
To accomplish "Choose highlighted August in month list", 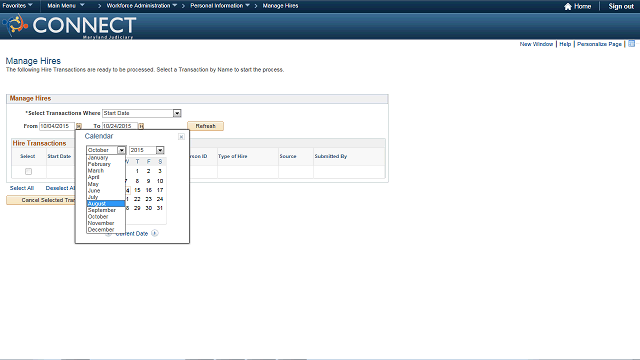I will click(106, 204).
